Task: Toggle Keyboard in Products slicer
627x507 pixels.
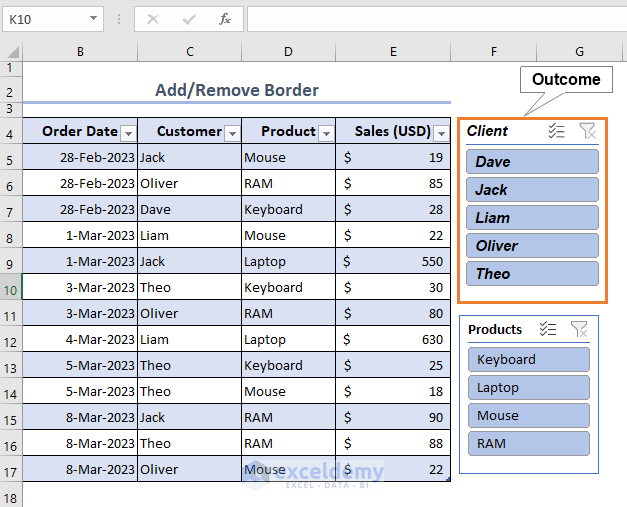Action: pyautogui.click(x=529, y=360)
